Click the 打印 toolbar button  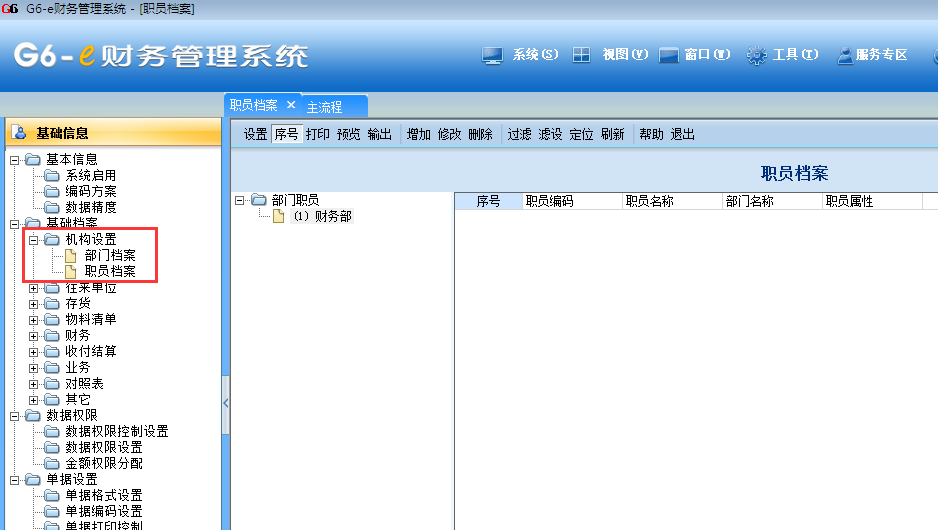tap(318, 134)
